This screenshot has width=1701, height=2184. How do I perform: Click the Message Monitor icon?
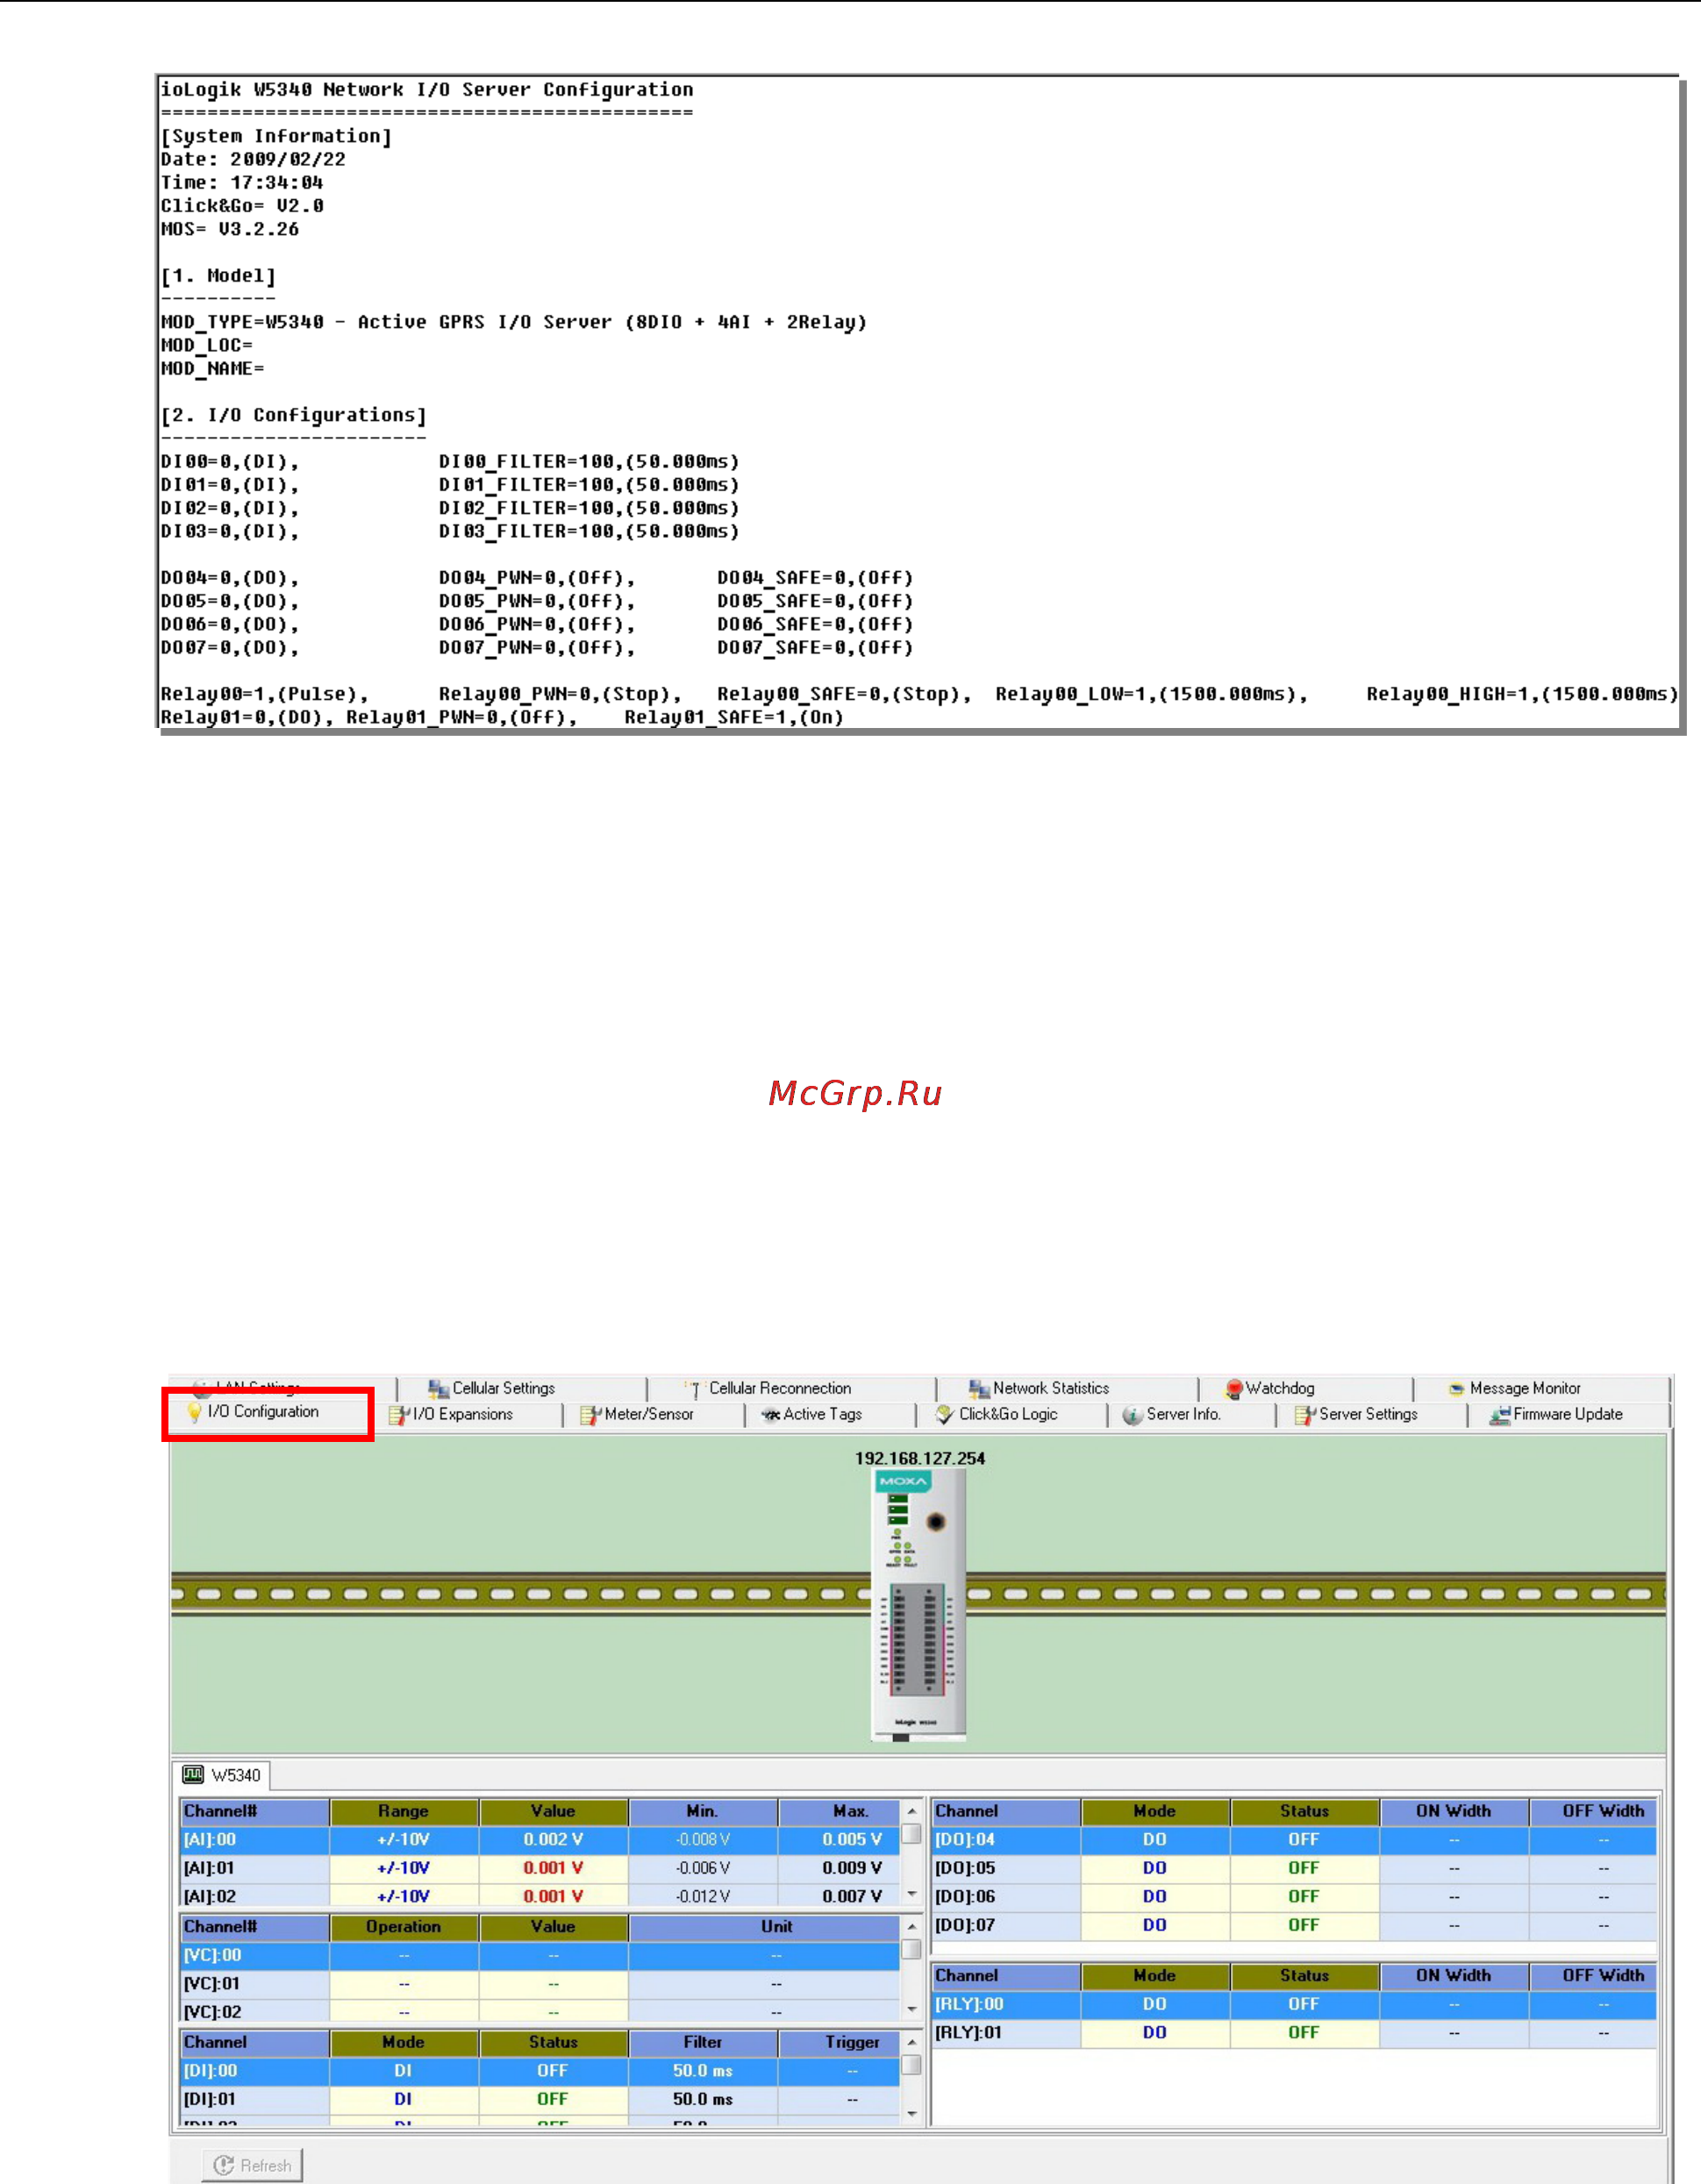pyautogui.click(x=1456, y=1389)
